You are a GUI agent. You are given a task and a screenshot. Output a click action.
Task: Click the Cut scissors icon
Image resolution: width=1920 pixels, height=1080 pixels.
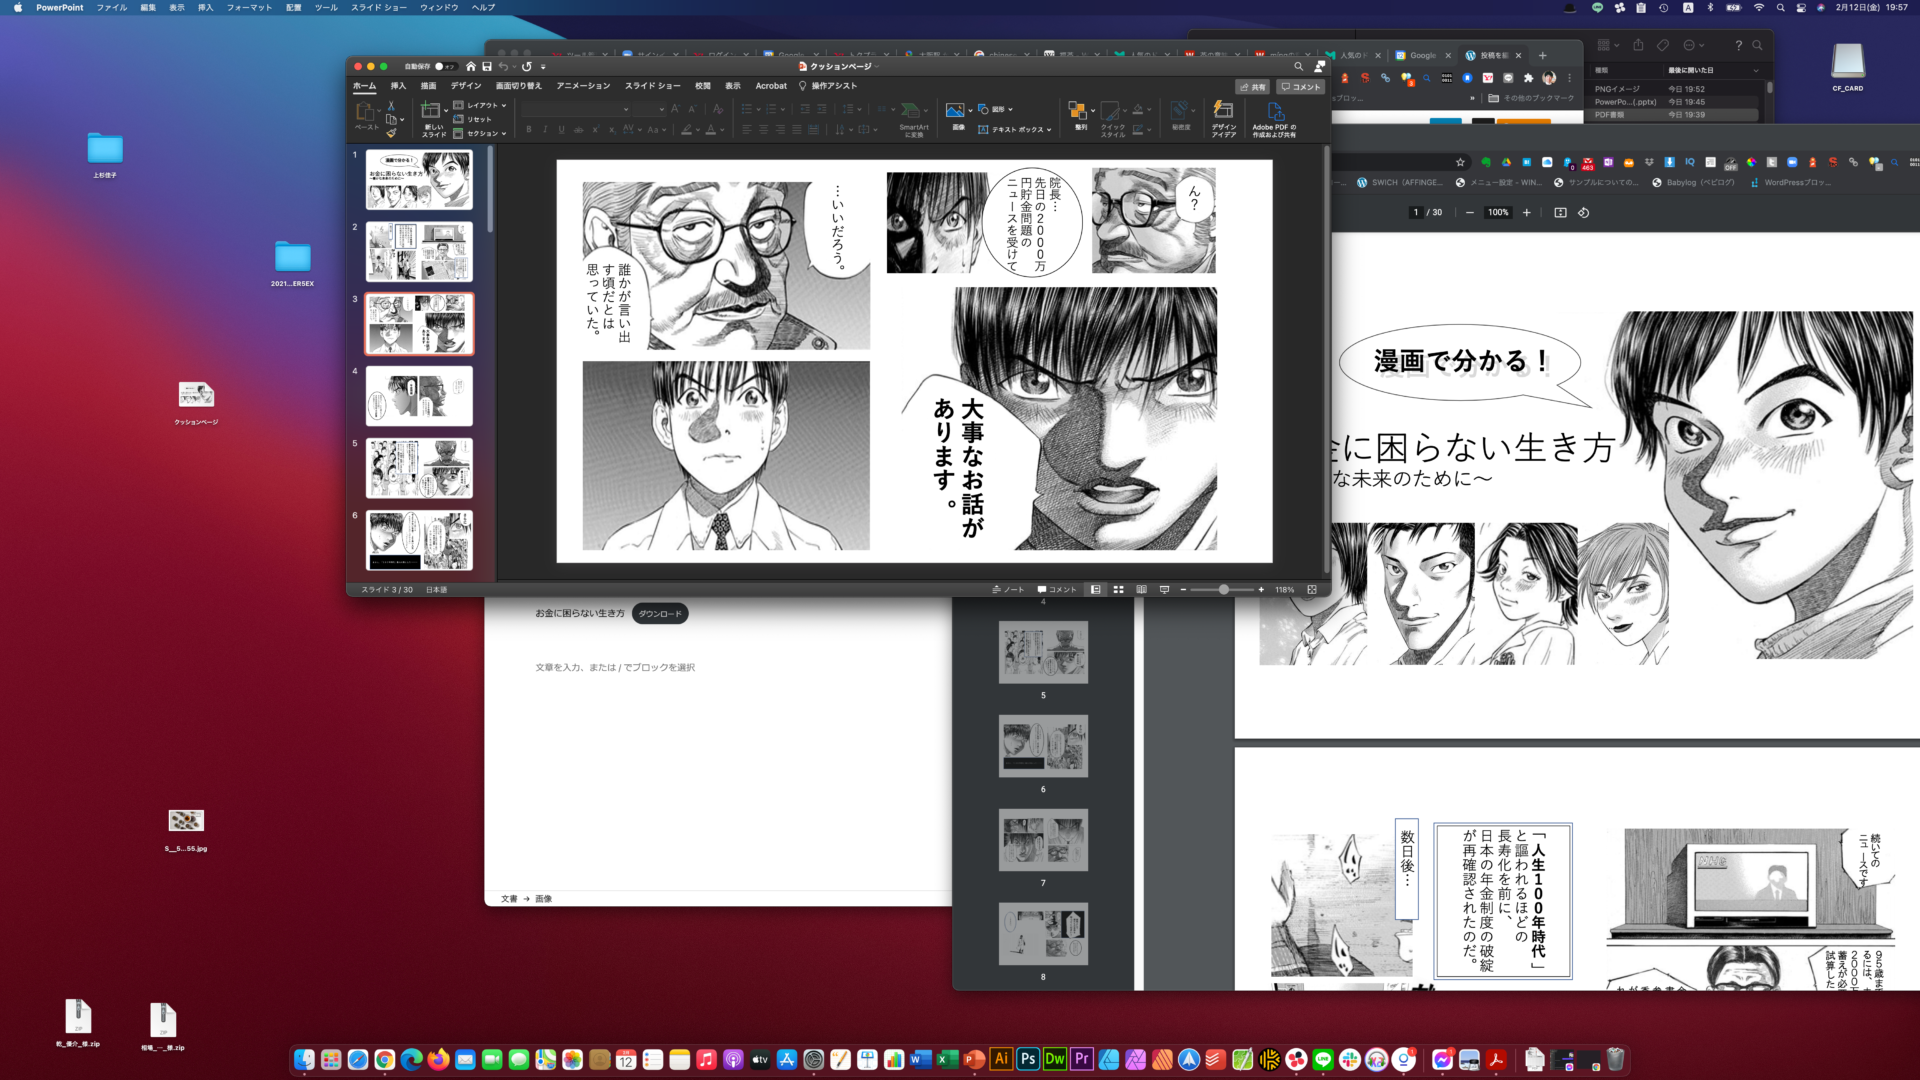tap(391, 105)
